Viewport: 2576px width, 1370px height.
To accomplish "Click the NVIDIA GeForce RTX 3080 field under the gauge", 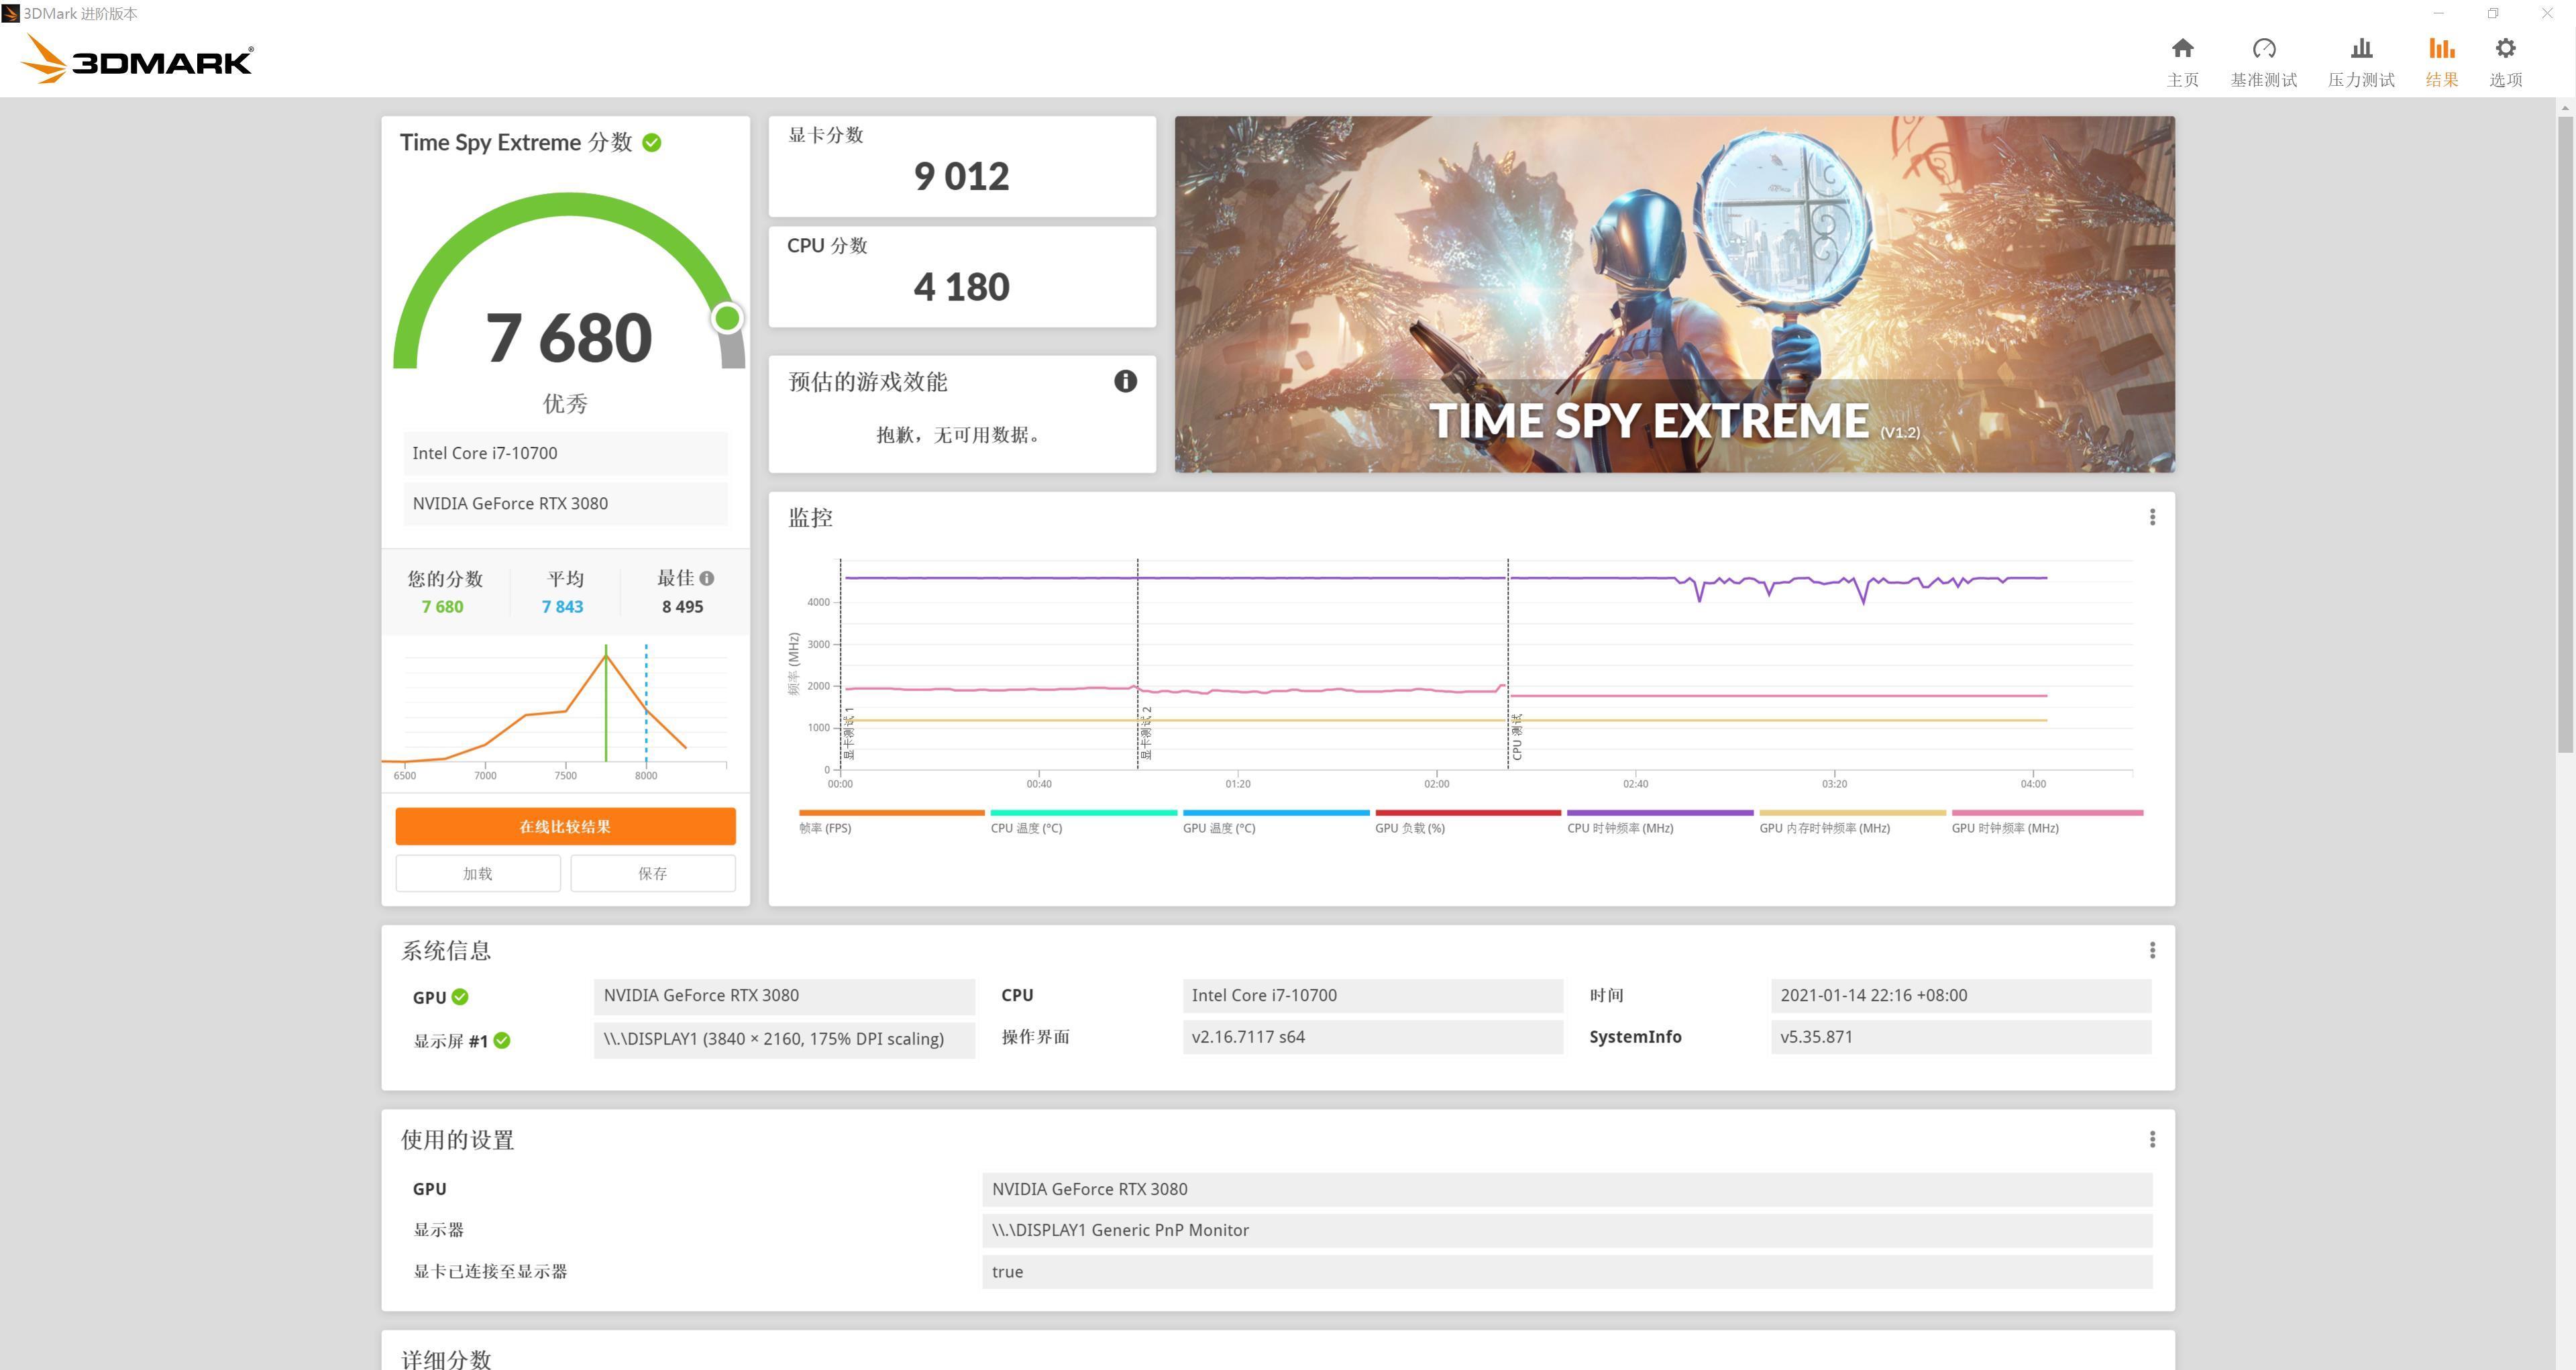I will pos(565,503).
